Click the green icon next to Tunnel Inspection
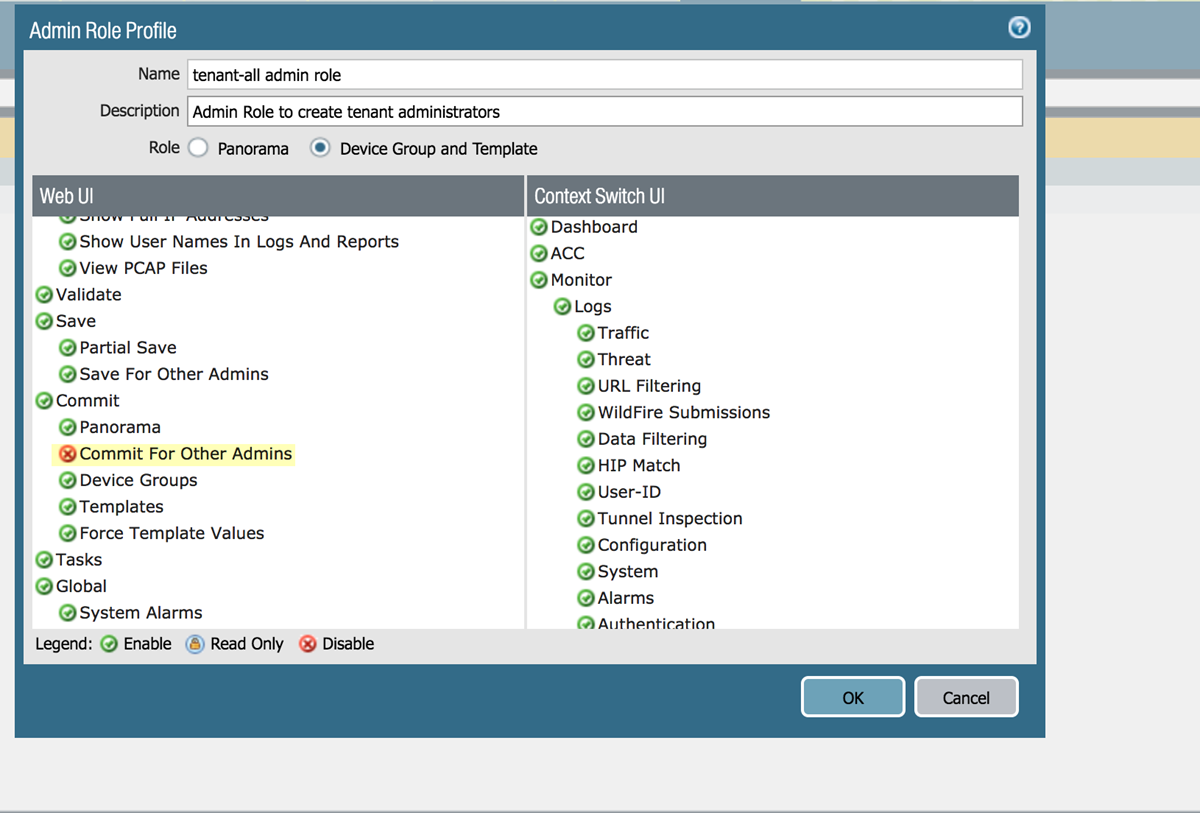Image resolution: width=1200 pixels, height=813 pixels. click(586, 519)
